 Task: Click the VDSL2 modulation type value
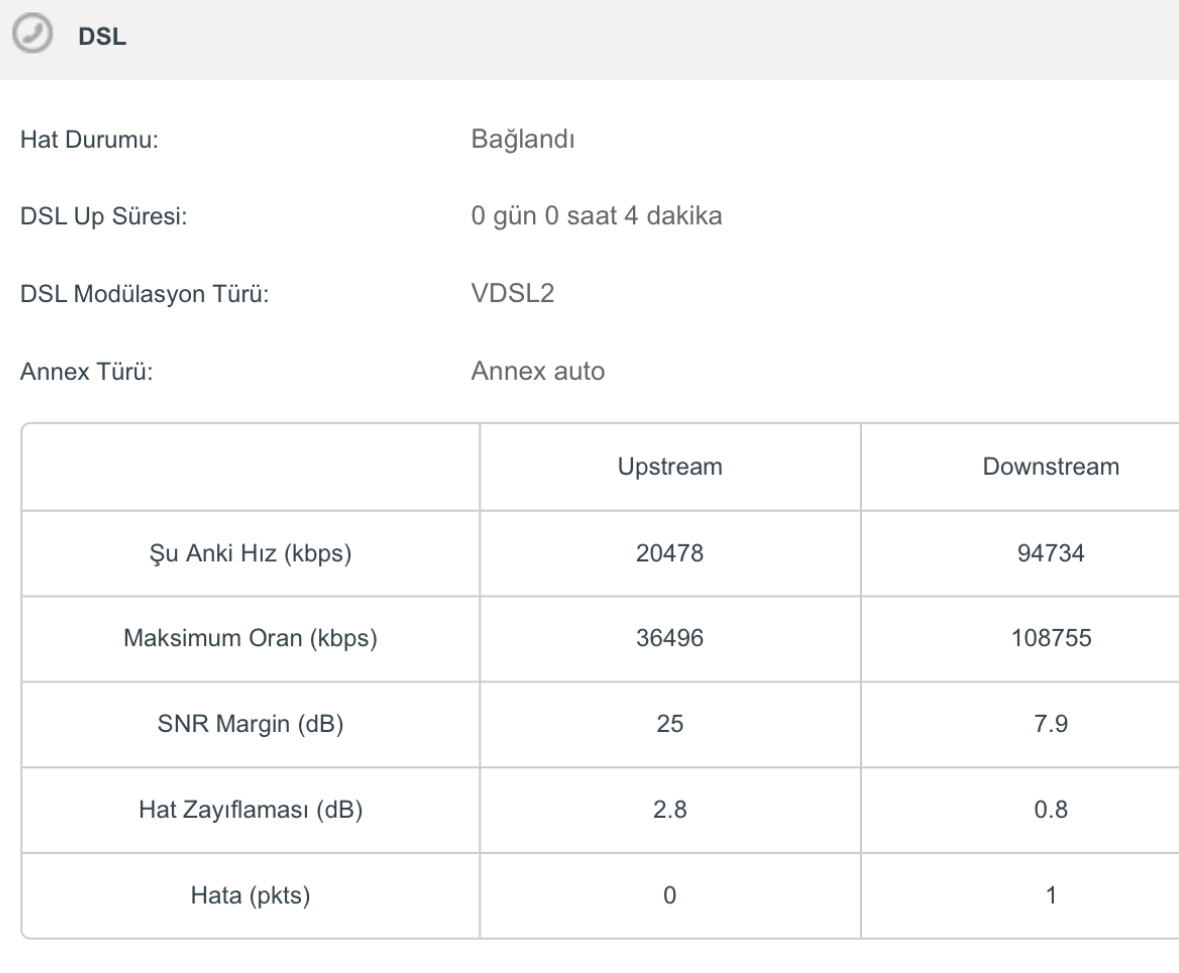[x=513, y=293]
